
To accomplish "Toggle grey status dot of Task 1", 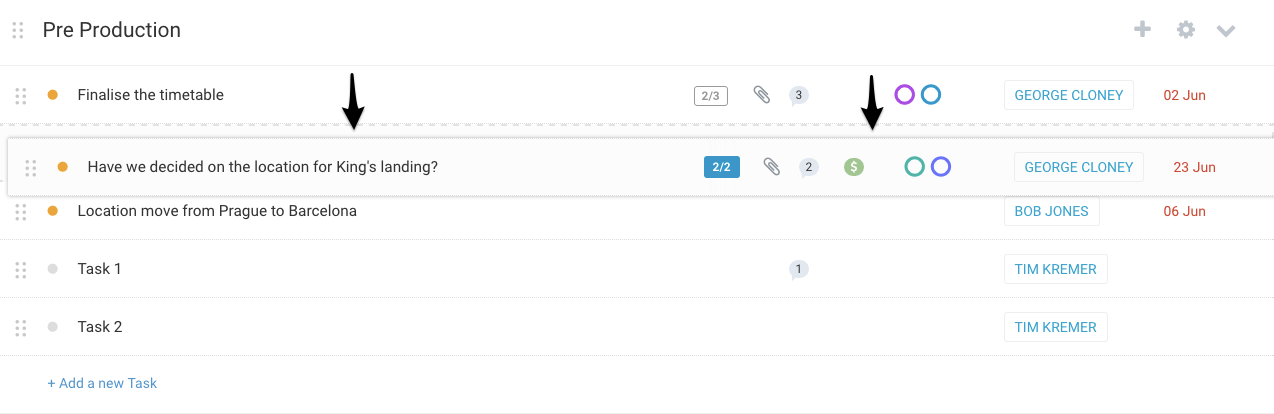I will 53,269.
